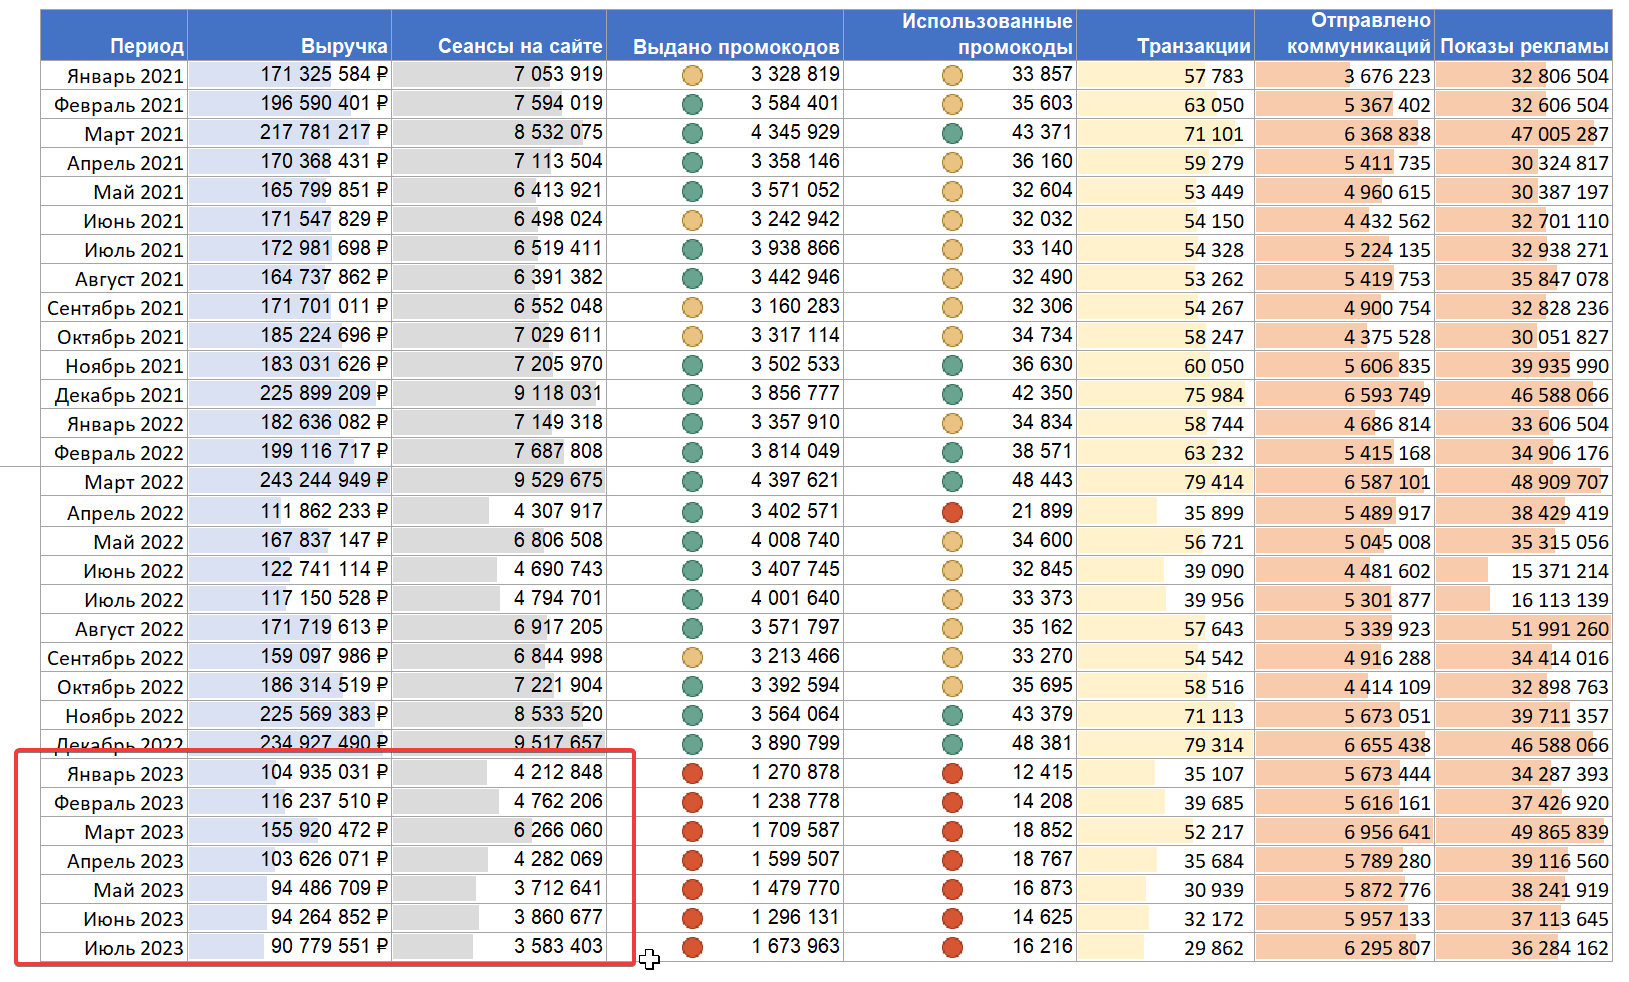Click the green used-promo indicator for Ноябрь 2021
This screenshot has height=982, width=1629.
[x=952, y=366]
